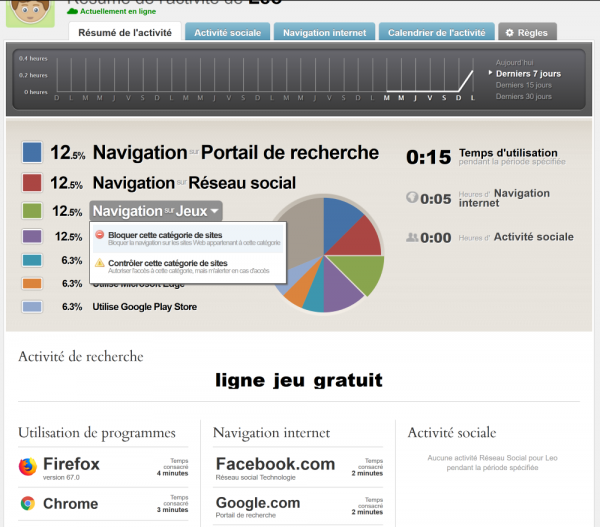Open the Navigation internet tab
The height and width of the screenshot is (527, 600).
tap(324, 32)
